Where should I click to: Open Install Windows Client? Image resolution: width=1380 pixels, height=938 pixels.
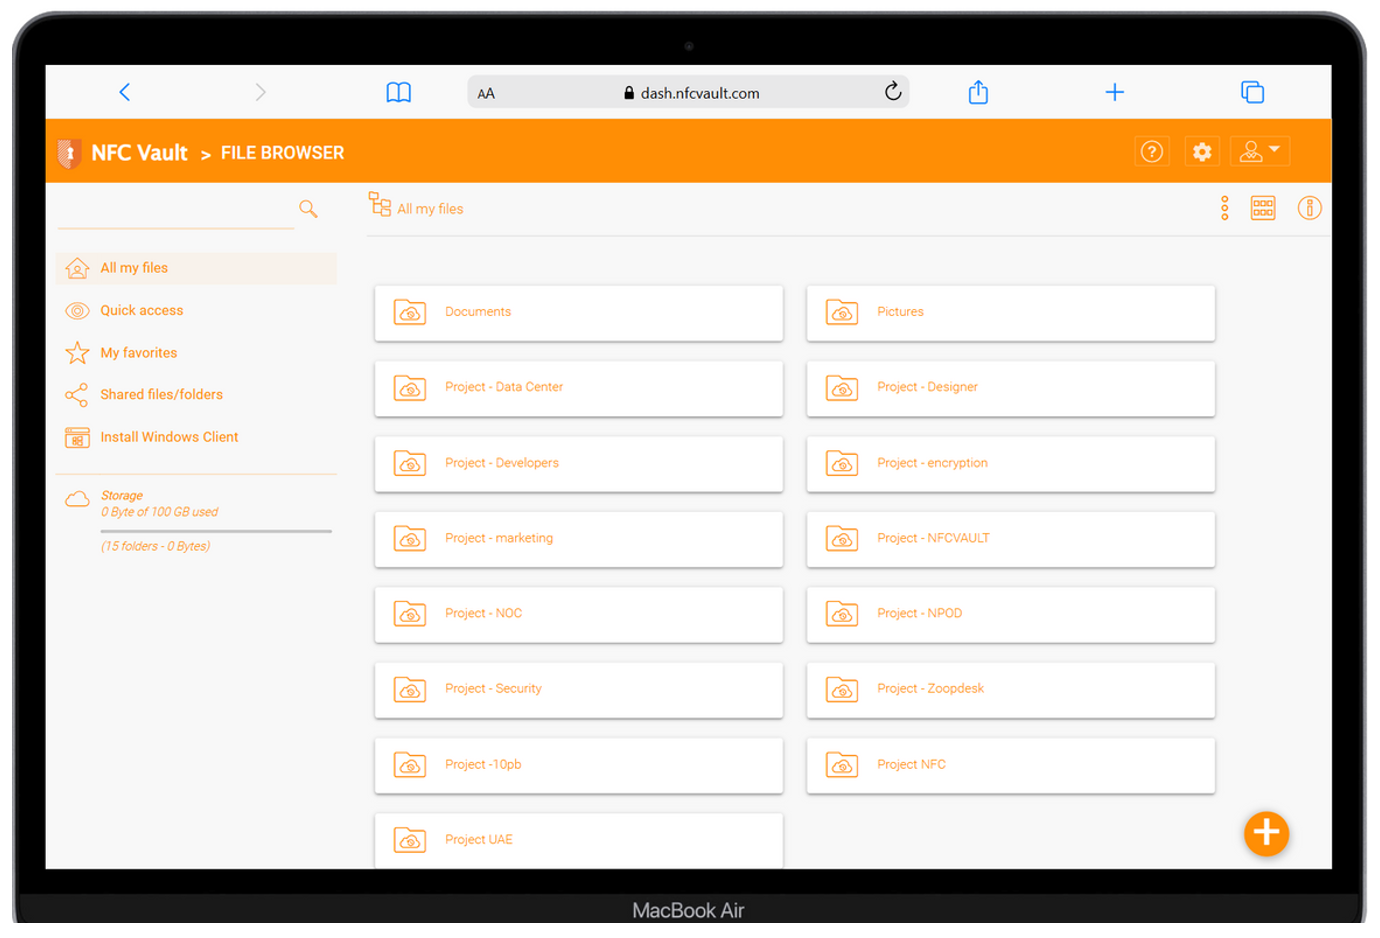tap(168, 437)
